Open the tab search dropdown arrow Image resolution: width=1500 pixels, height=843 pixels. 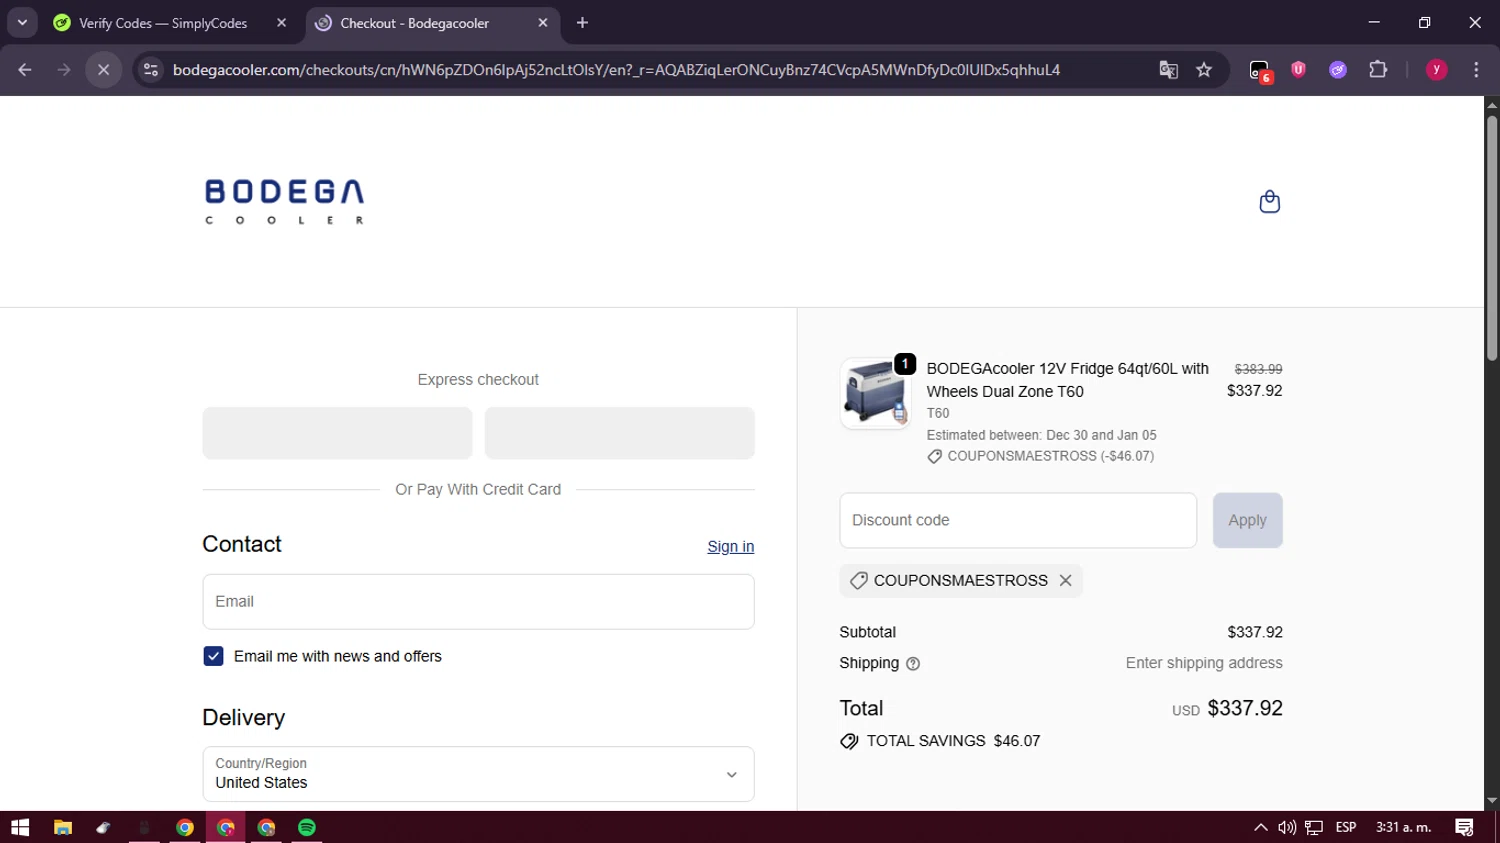pyautogui.click(x=22, y=23)
